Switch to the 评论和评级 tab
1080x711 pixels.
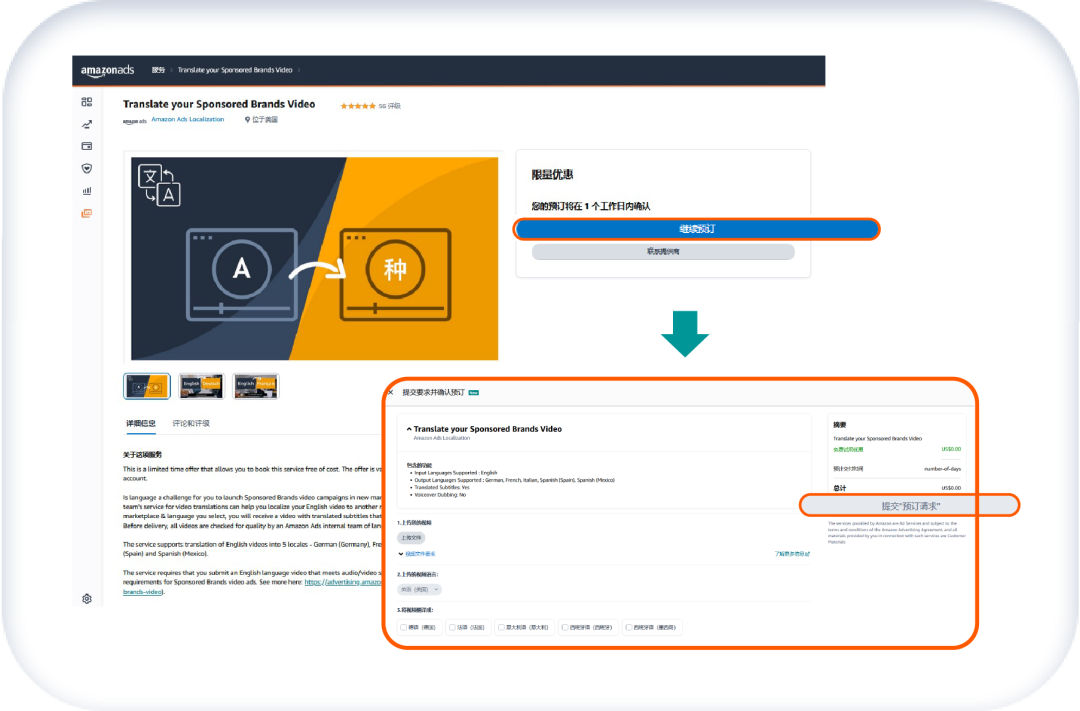click(x=191, y=424)
